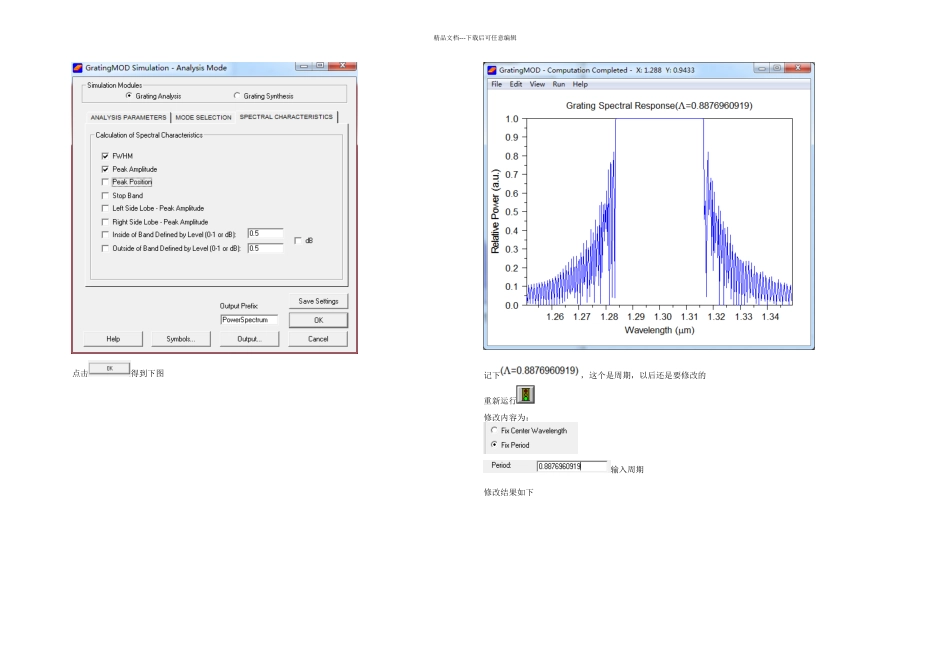Enable the Peak Position checkbox

click(x=105, y=182)
